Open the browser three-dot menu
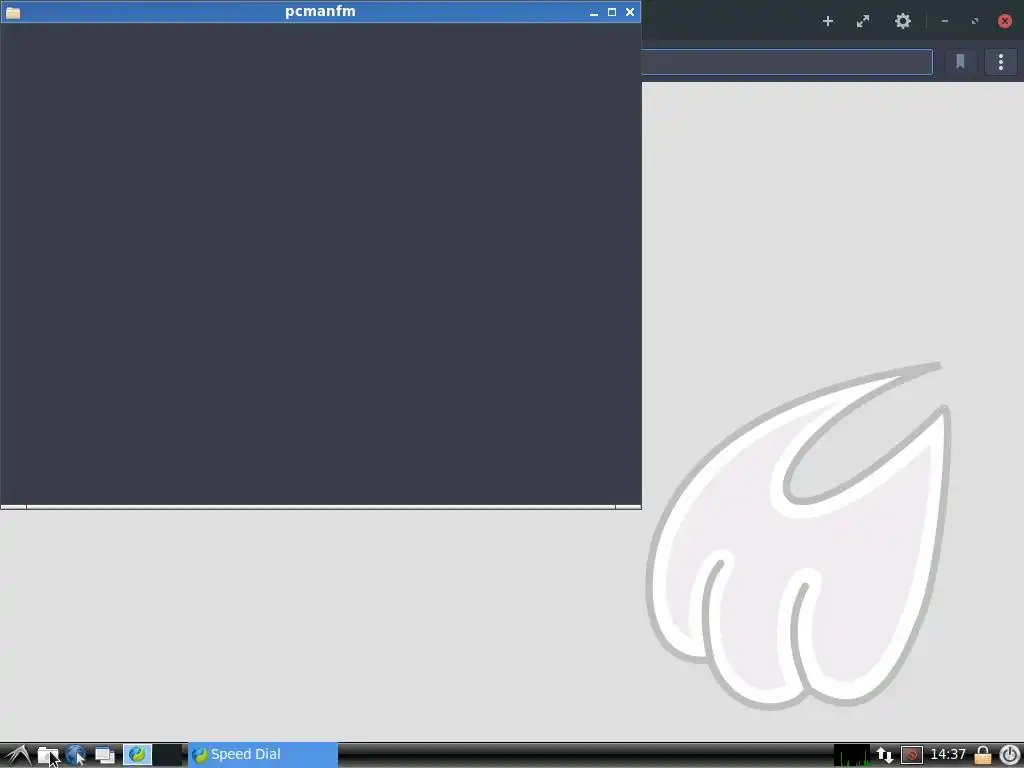The height and width of the screenshot is (768, 1024). (x=1000, y=62)
